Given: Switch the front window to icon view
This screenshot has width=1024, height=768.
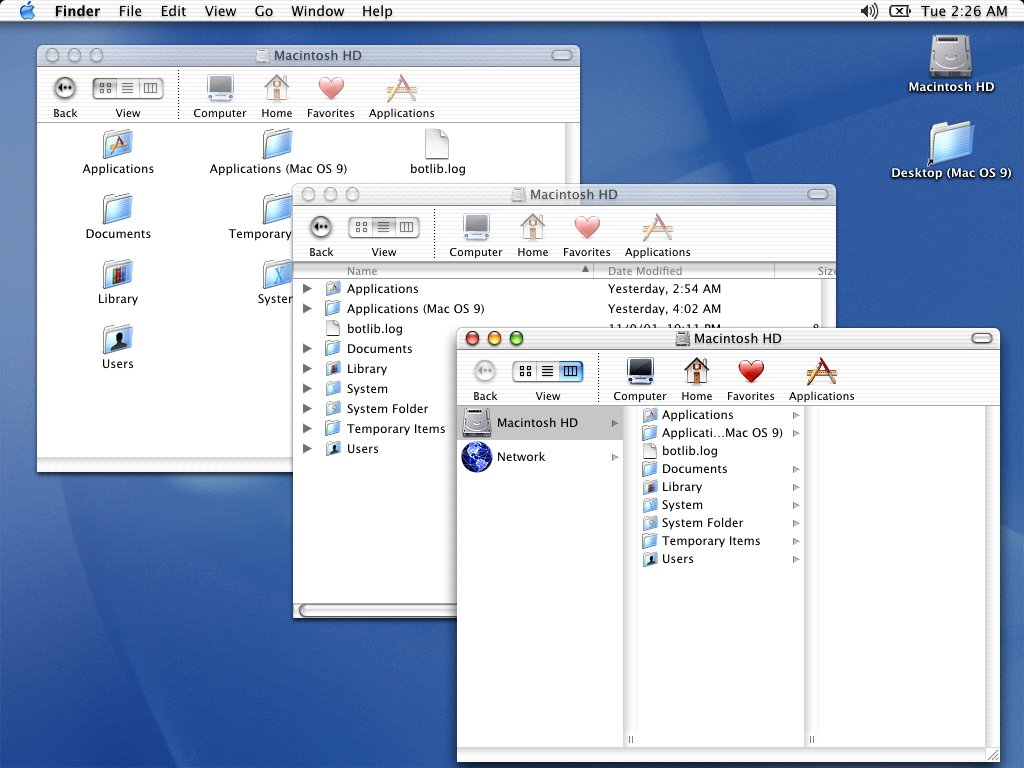Looking at the screenshot, I should point(524,371).
